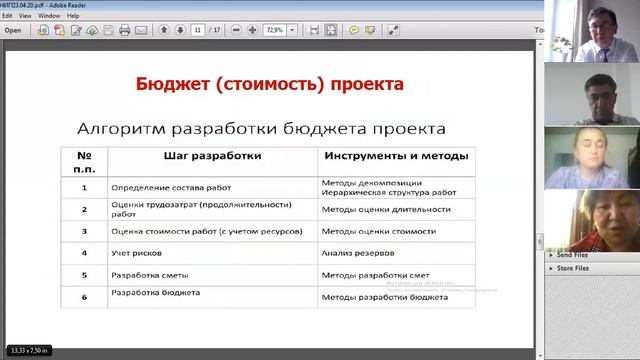
Task: Click the vertical scrollbar thumb
Action: (x=540, y=241)
